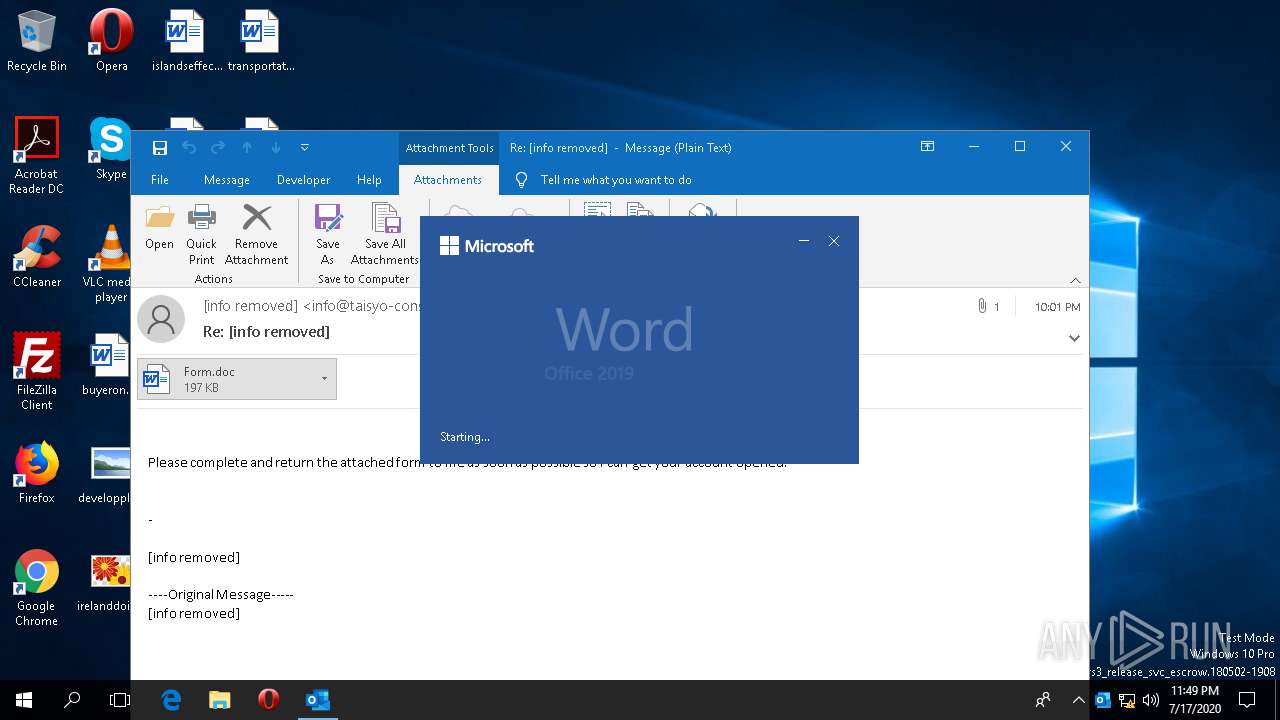1280x720 pixels.
Task: Open the Skype desktop shortcut
Action: (112, 148)
